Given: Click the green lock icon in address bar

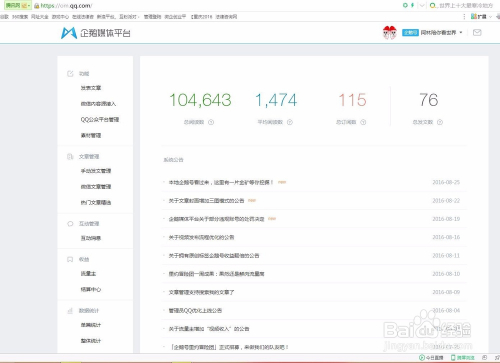Looking at the screenshot, I should [x=37, y=6].
